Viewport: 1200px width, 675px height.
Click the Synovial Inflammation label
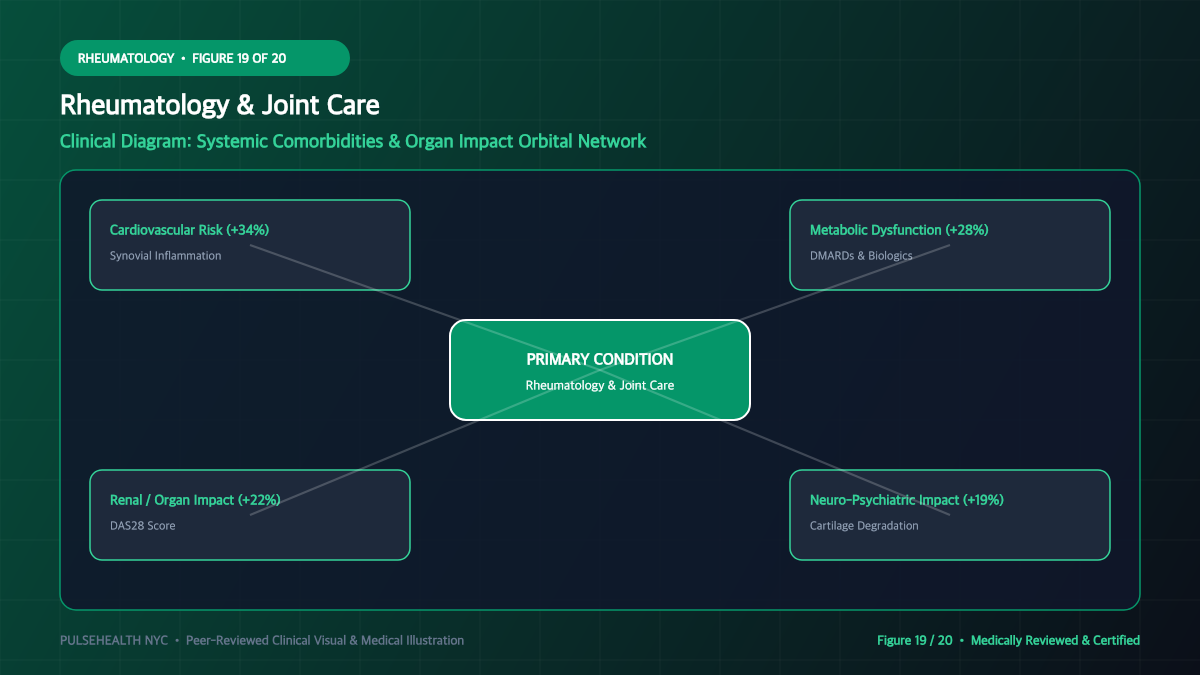point(165,256)
